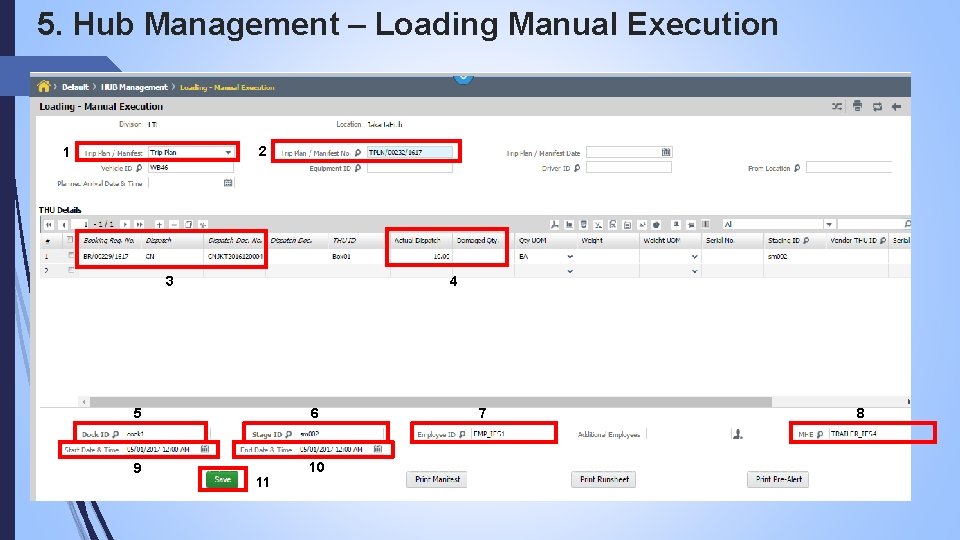This screenshot has width=960, height=540.
Task: Delete a row with the minus icon
Action: click(x=174, y=225)
